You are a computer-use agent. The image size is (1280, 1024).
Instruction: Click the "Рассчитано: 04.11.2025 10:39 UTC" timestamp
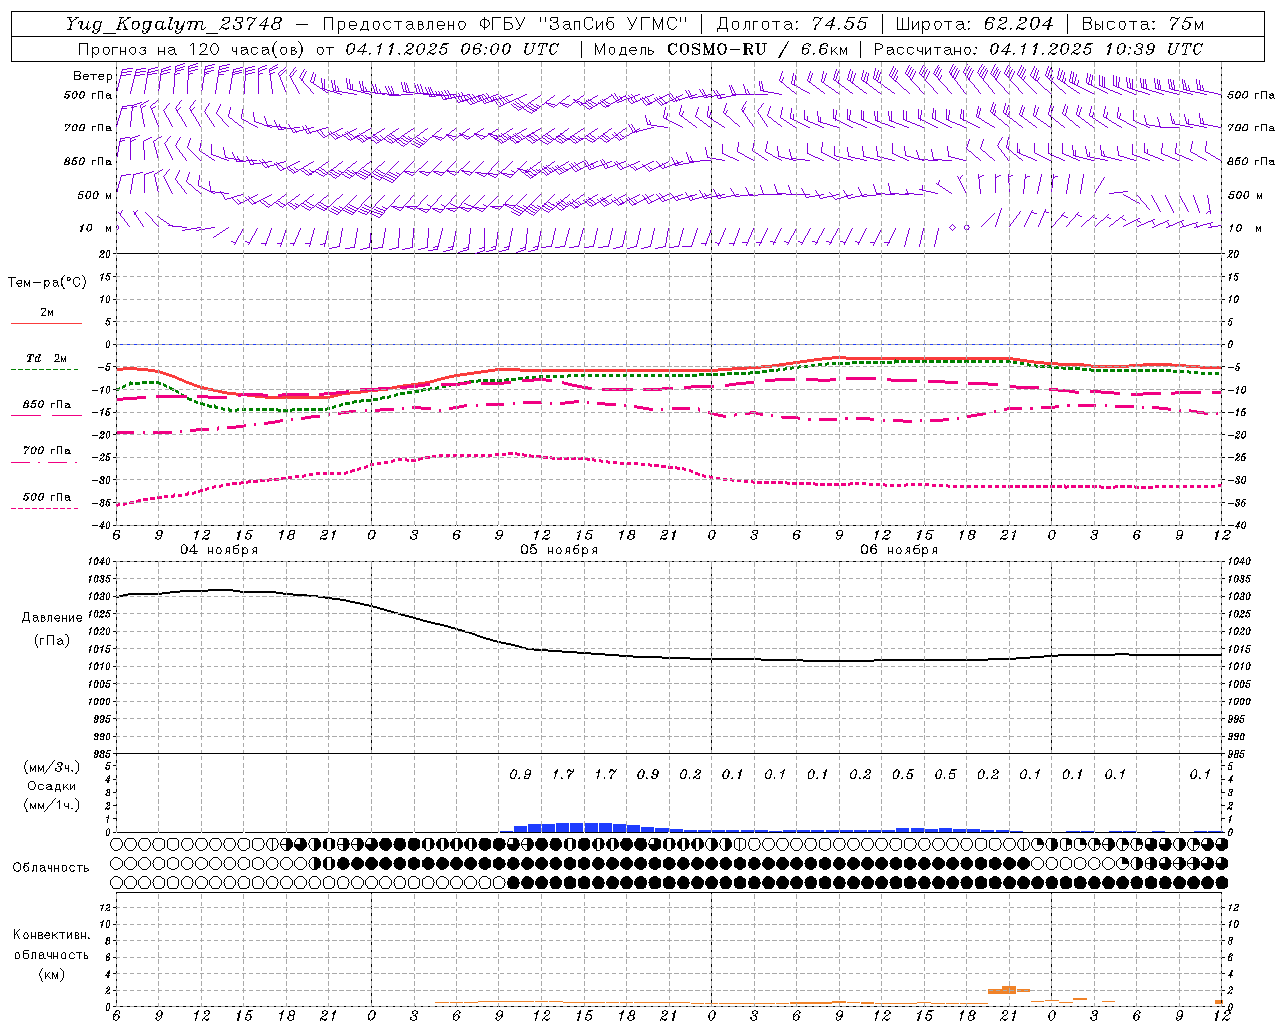tap(1038, 49)
